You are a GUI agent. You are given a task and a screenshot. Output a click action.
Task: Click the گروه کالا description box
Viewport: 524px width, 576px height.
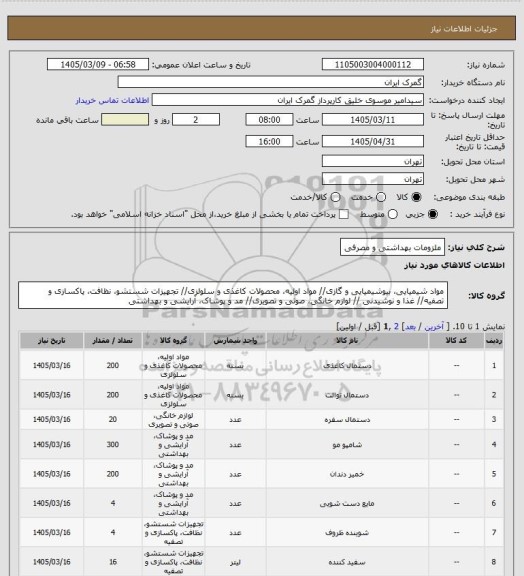pyautogui.click(x=233, y=296)
